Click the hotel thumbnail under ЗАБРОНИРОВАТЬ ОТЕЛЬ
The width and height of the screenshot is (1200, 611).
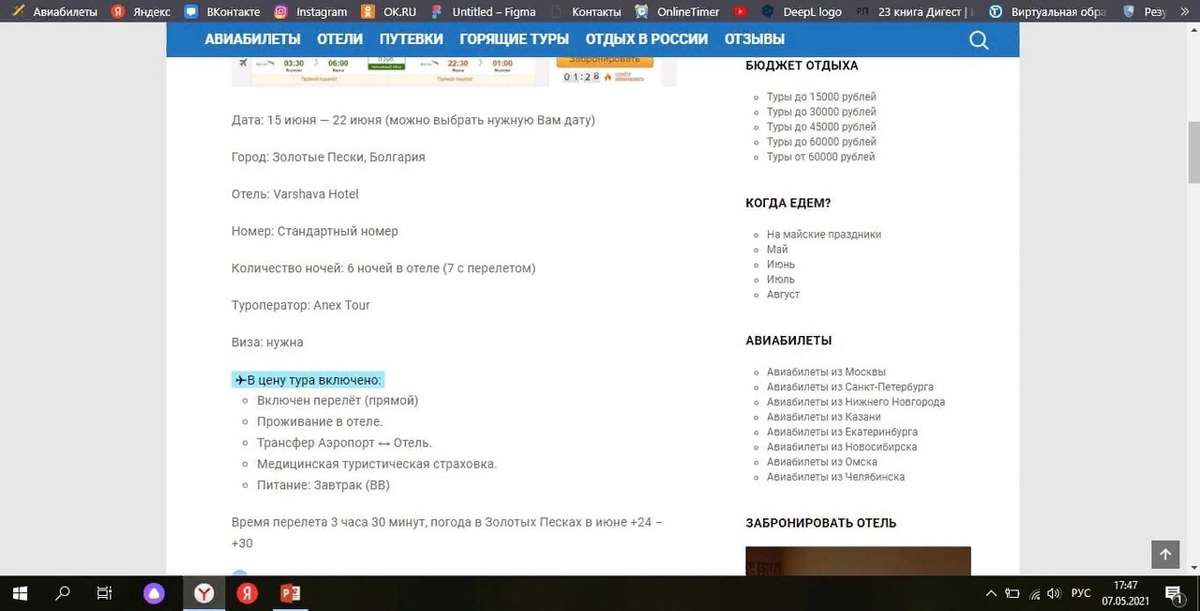pos(858,561)
